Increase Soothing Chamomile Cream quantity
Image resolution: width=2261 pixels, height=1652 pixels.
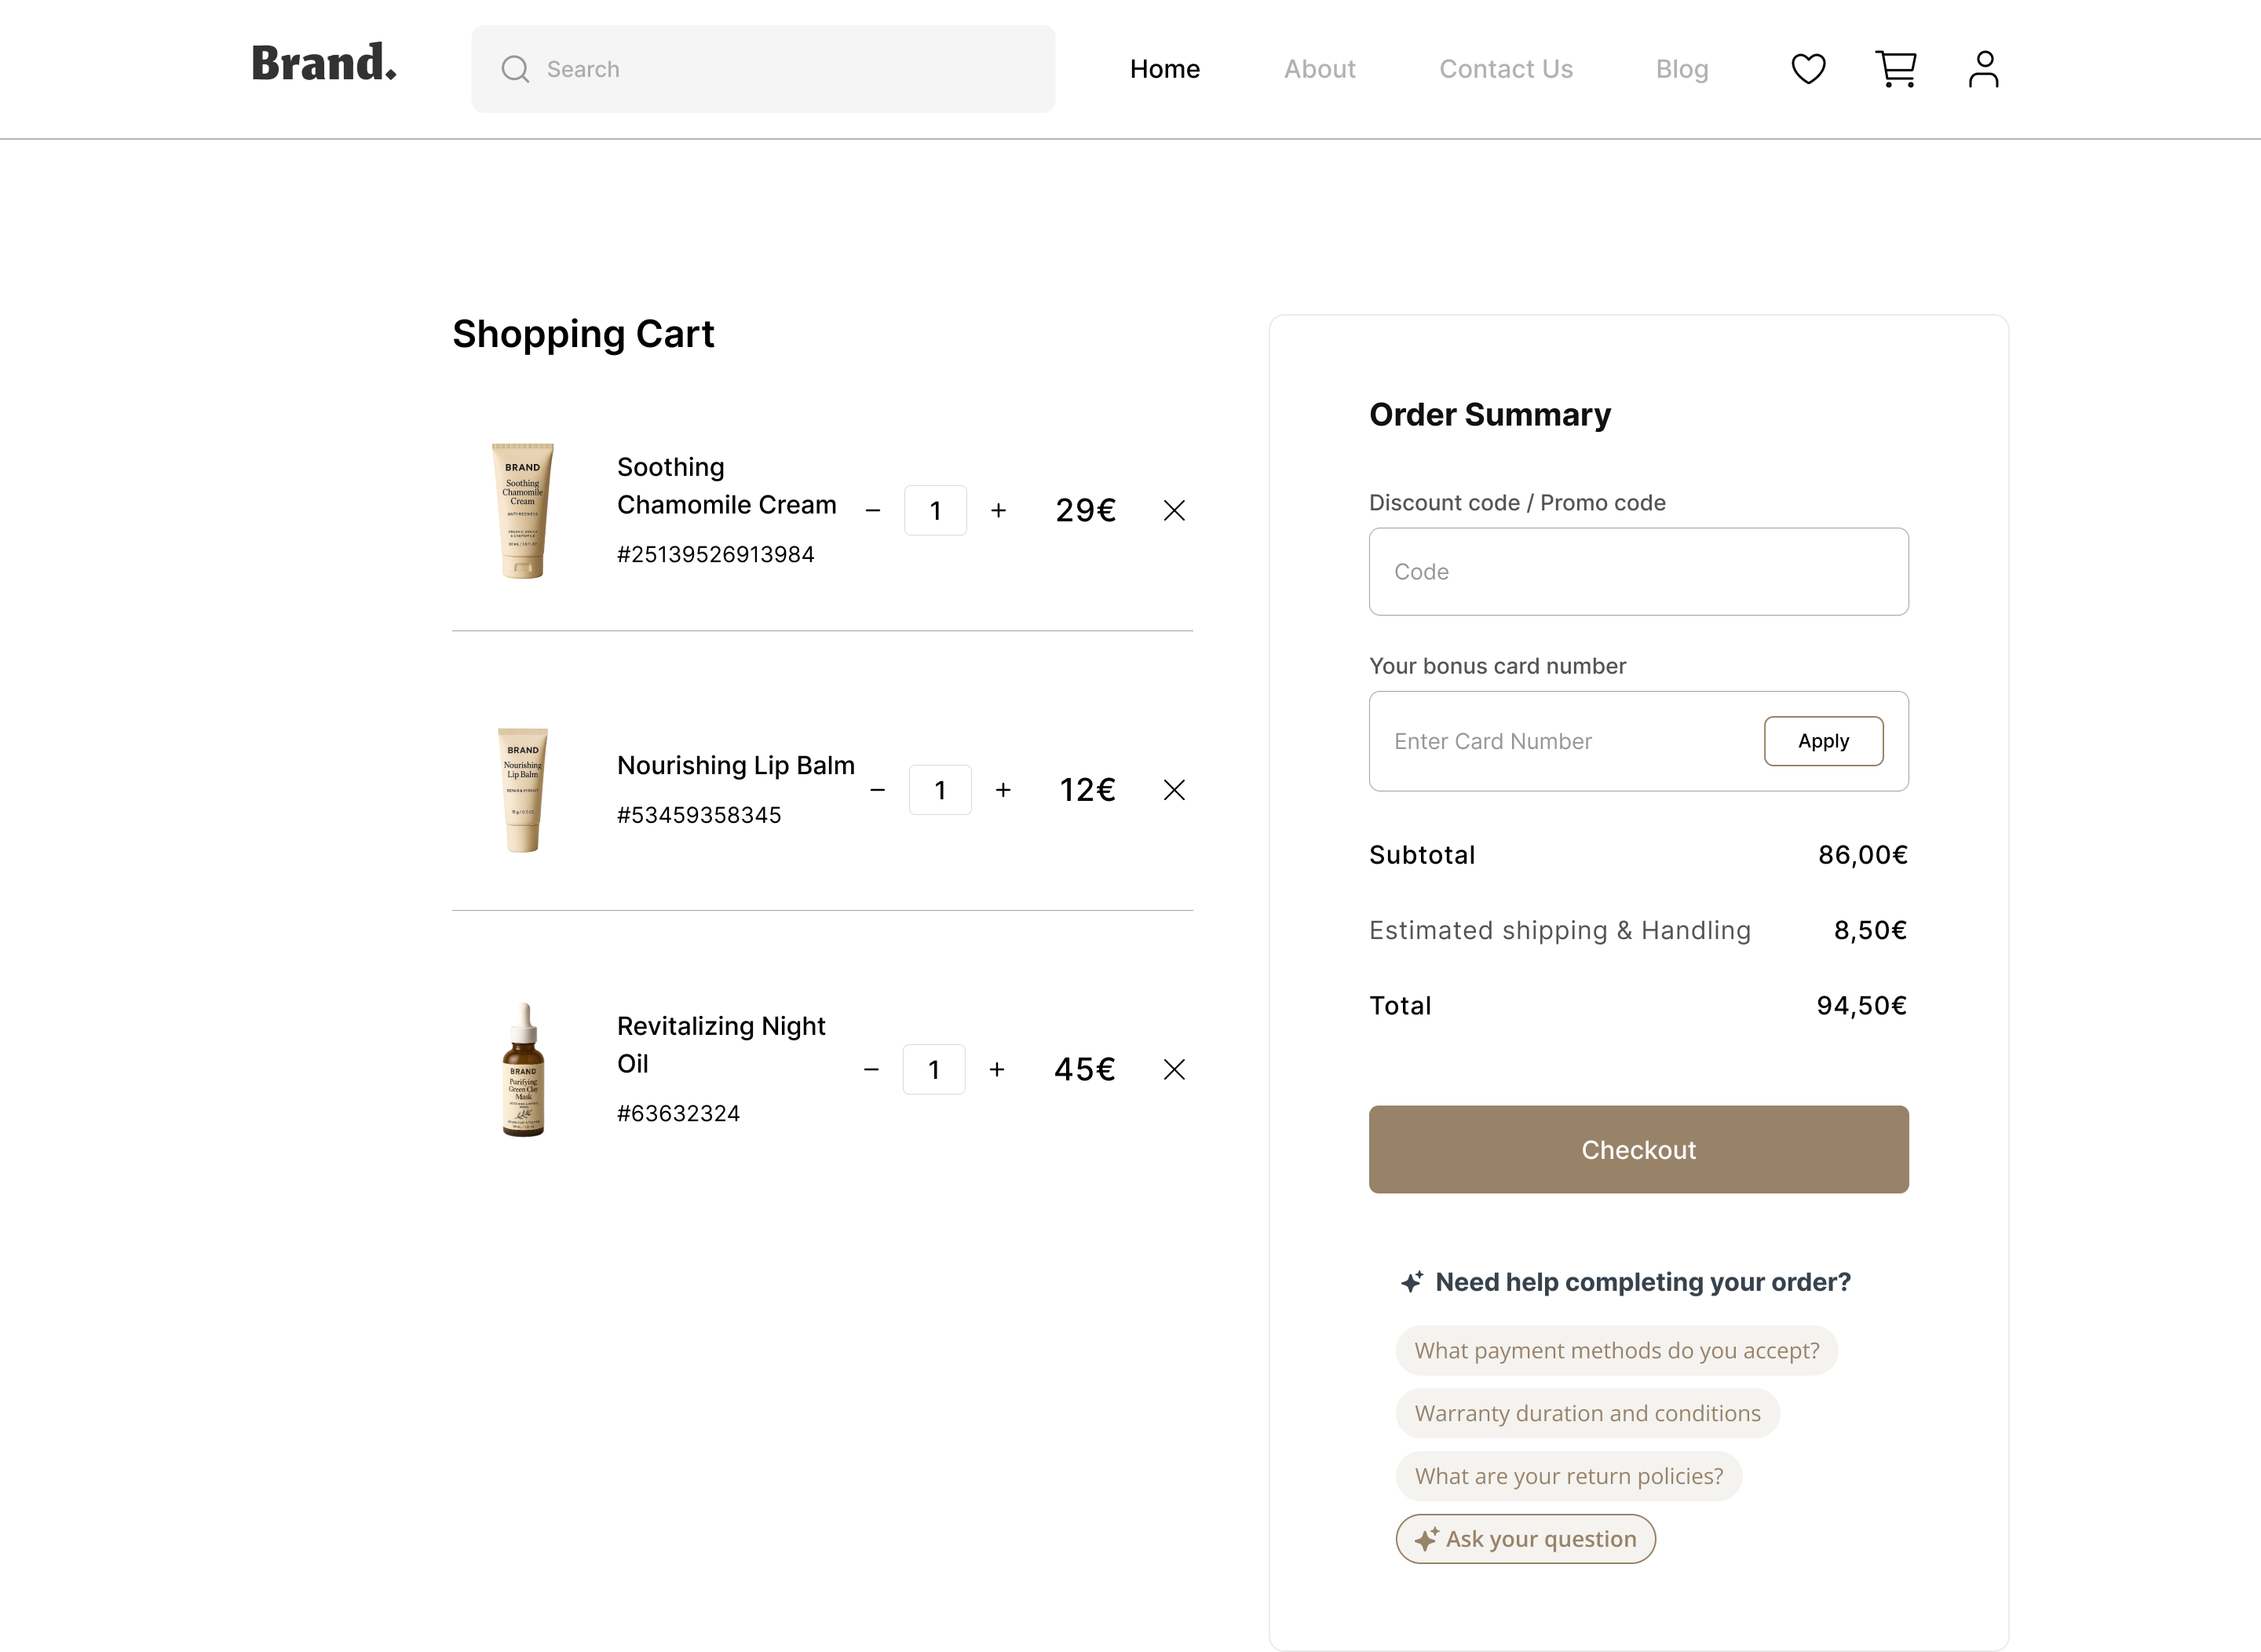(x=998, y=511)
